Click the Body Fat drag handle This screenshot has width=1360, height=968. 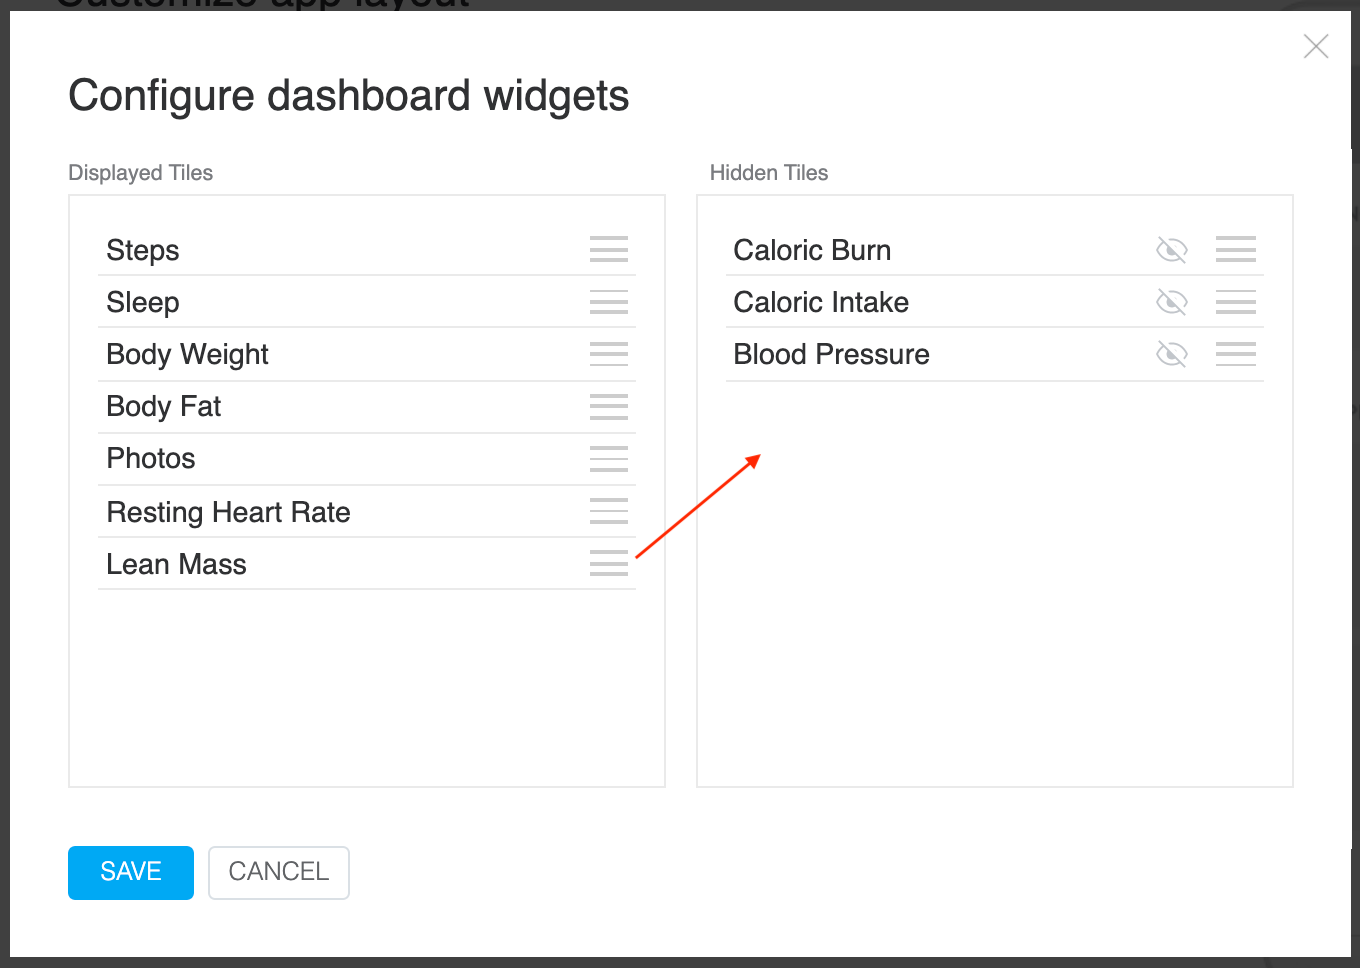[x=609, y=406]
